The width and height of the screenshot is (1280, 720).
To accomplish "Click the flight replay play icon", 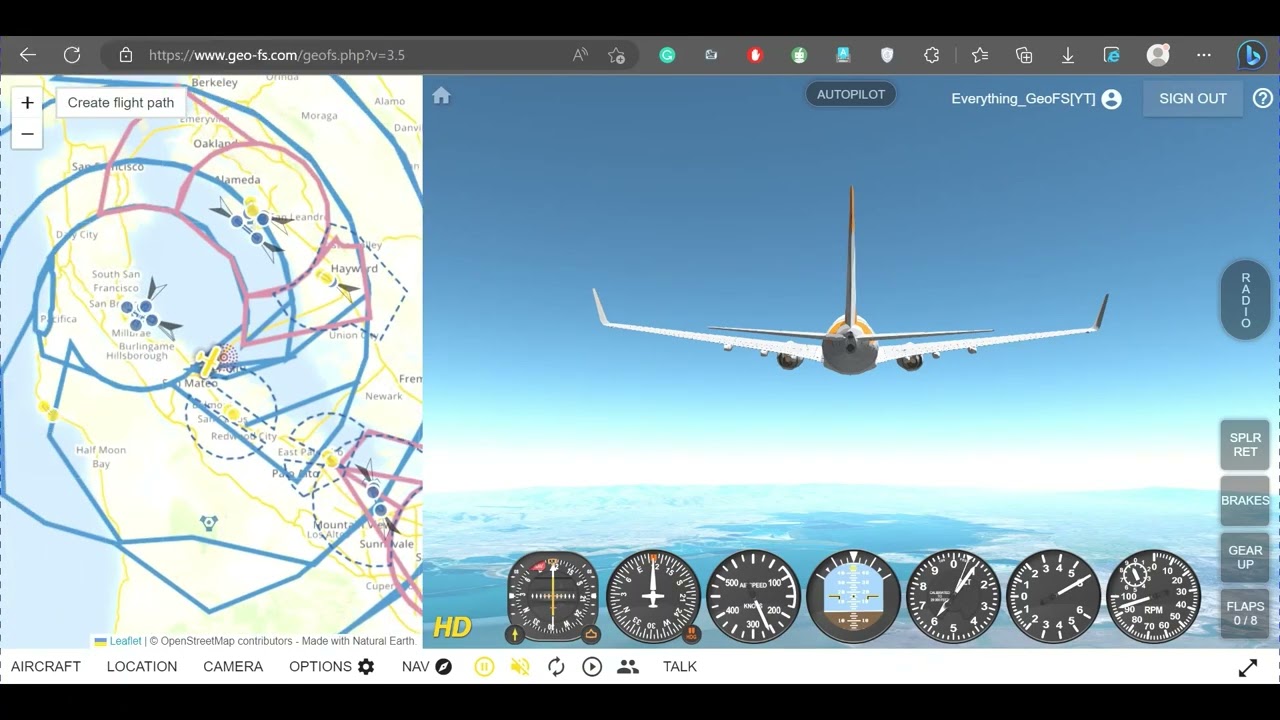I will (x=592, y=667).
